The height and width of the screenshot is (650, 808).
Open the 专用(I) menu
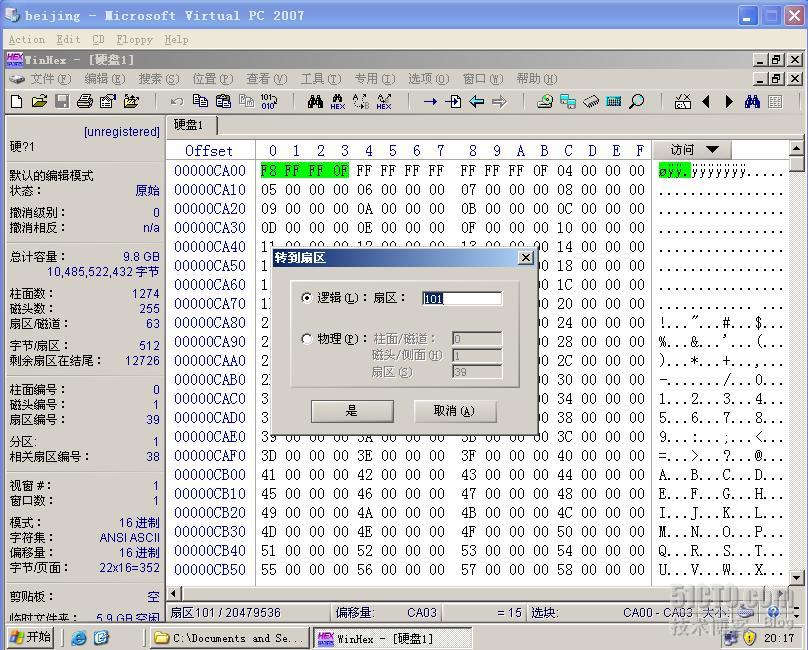point(375,79)
